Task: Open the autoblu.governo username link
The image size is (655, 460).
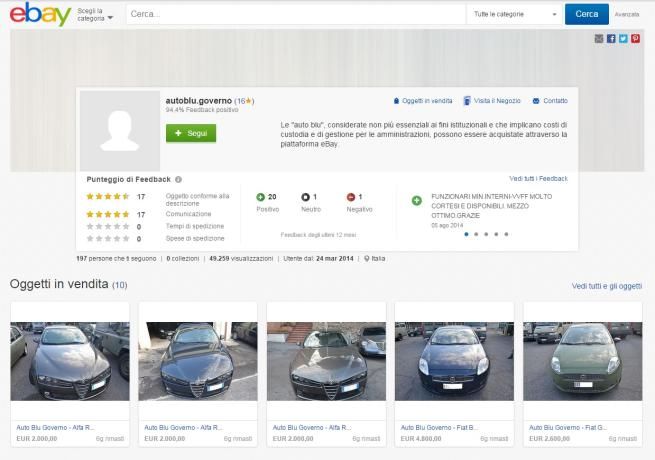Action: [198, 101]
